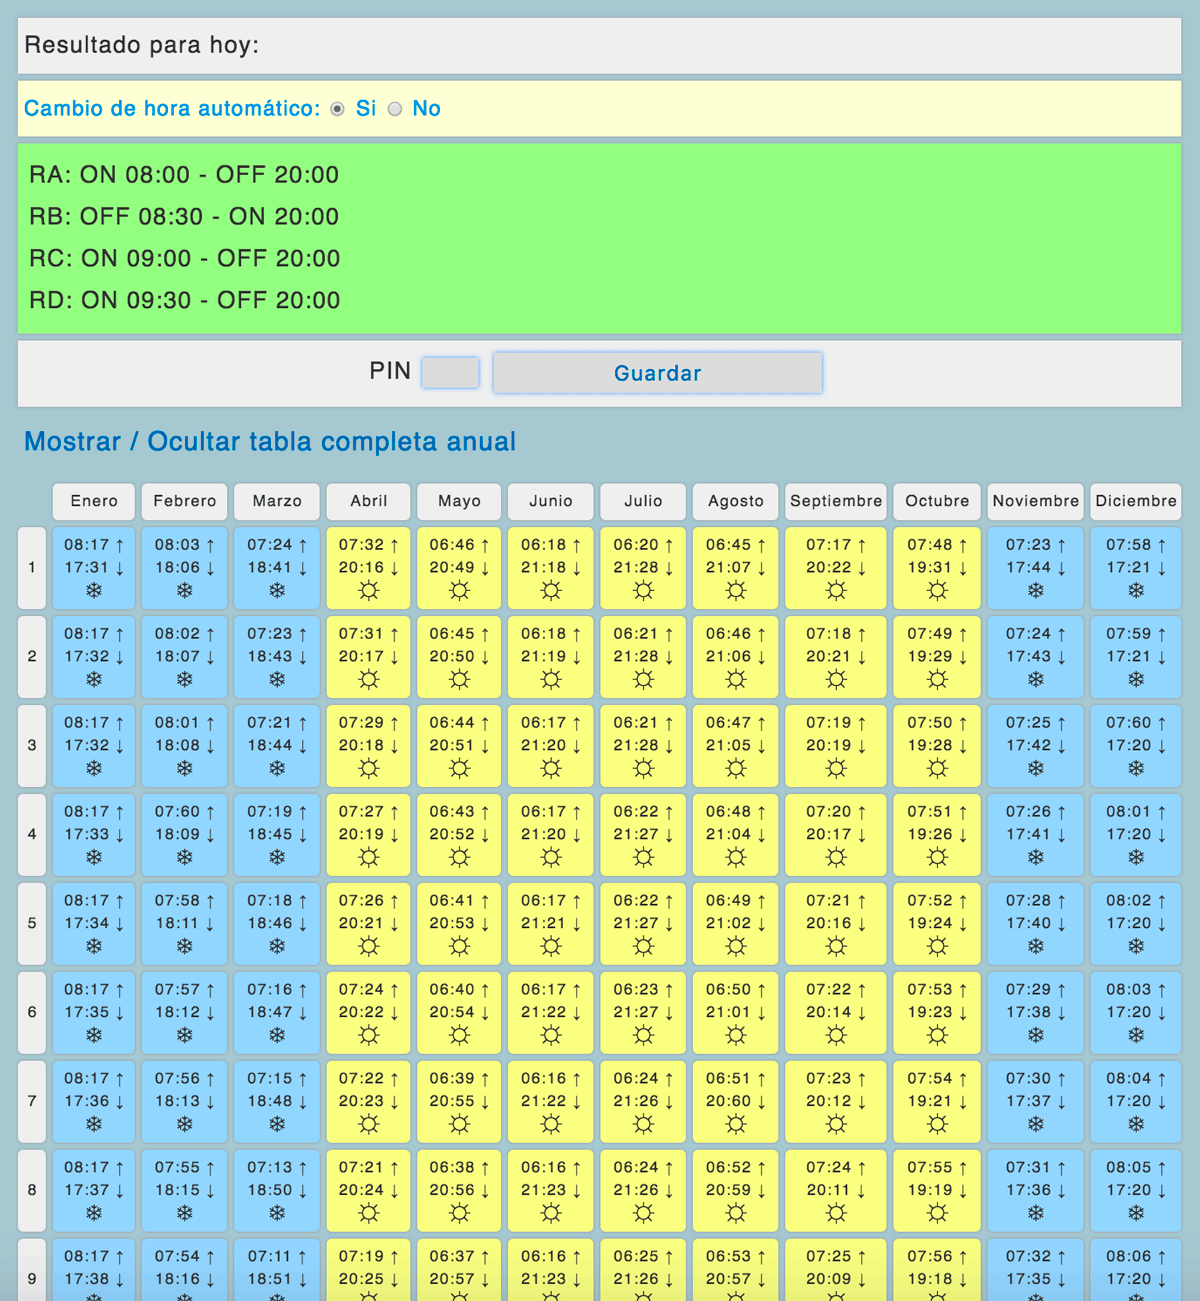This screenshot has height=1301, width=1200.
Task: Click the sun icon in Junio day 1
Action: pos(551,591)
